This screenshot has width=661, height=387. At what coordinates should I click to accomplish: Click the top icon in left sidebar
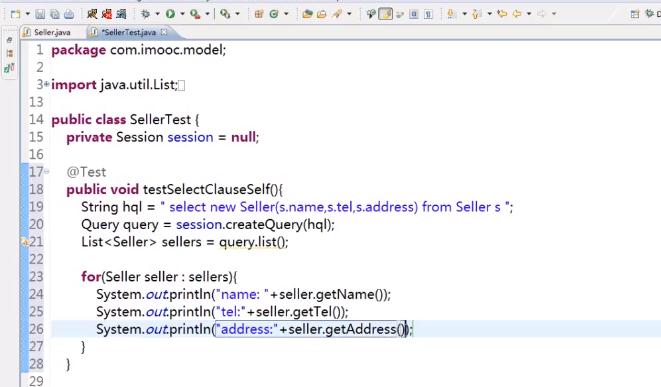click(x=10, y=40)
